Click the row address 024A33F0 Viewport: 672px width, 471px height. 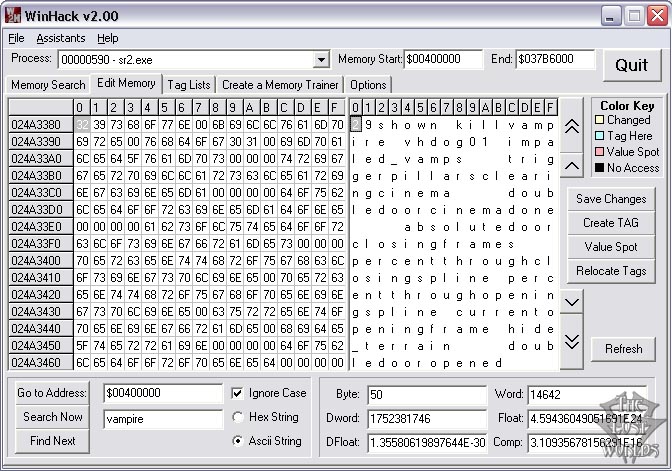(41, 244)
